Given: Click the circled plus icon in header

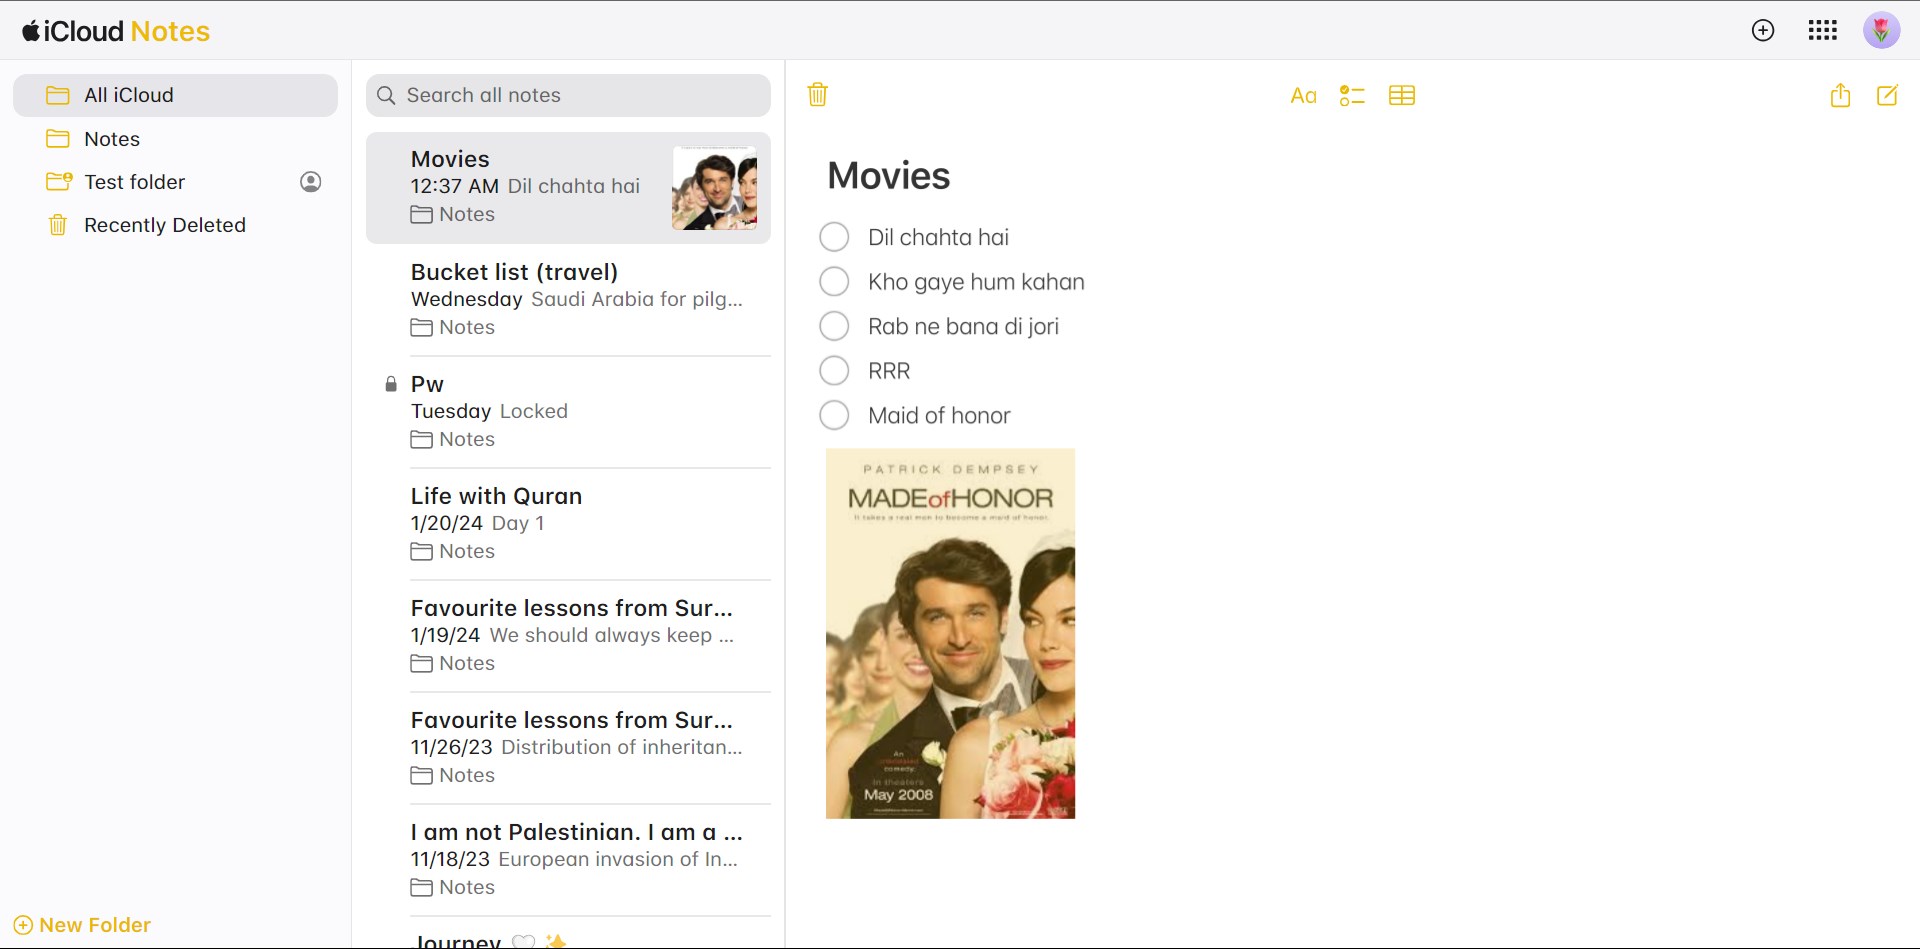Looking at the screenshot, I should (x=1763, y=31).
